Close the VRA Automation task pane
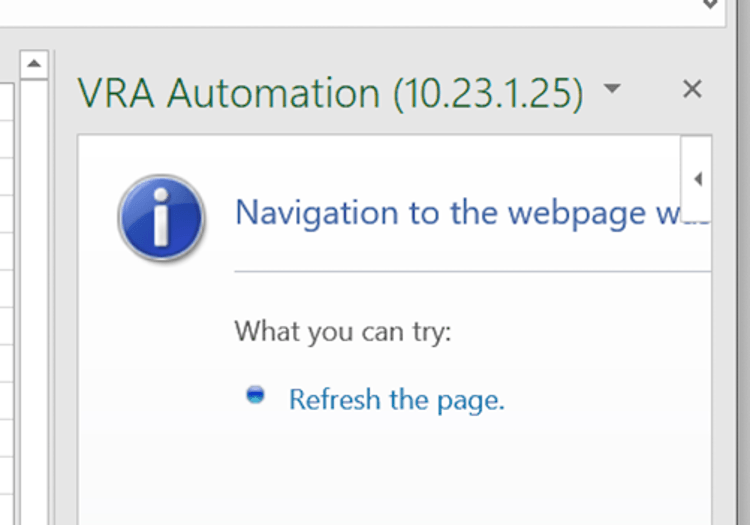750x525 pixels. click(692, 90)
